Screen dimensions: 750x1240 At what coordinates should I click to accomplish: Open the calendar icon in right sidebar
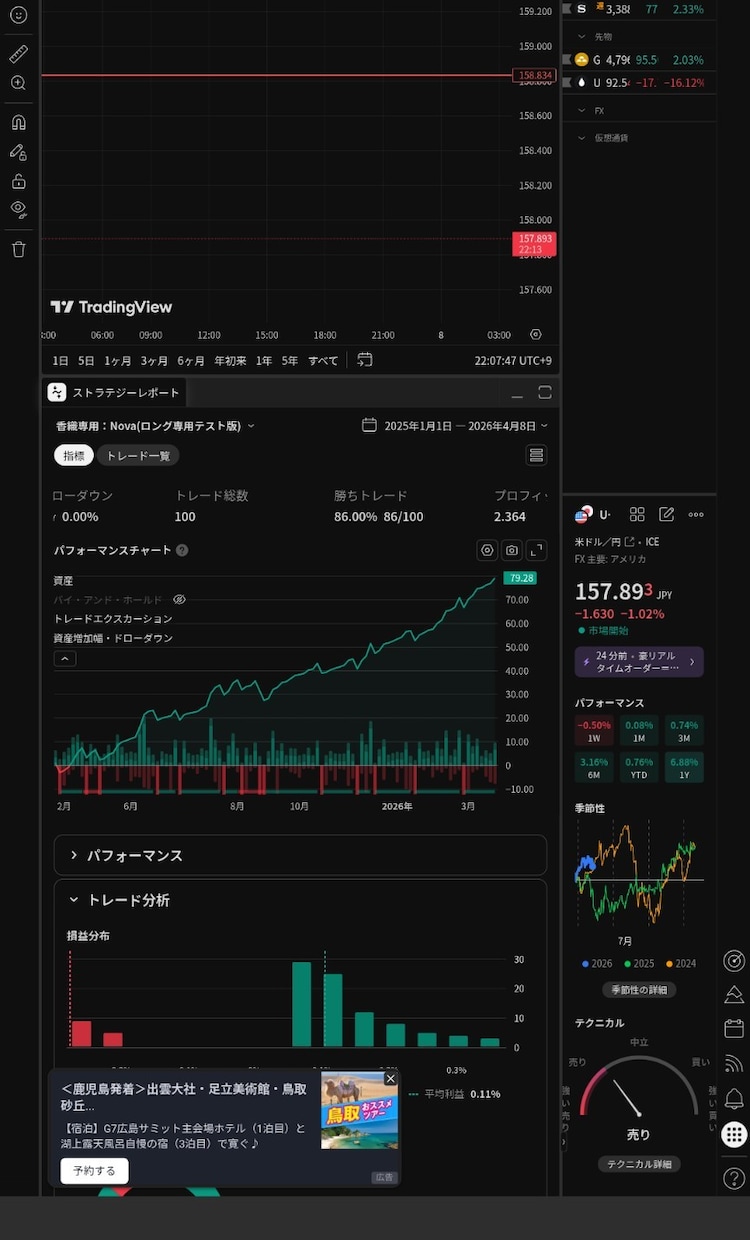pos(734,1028)
